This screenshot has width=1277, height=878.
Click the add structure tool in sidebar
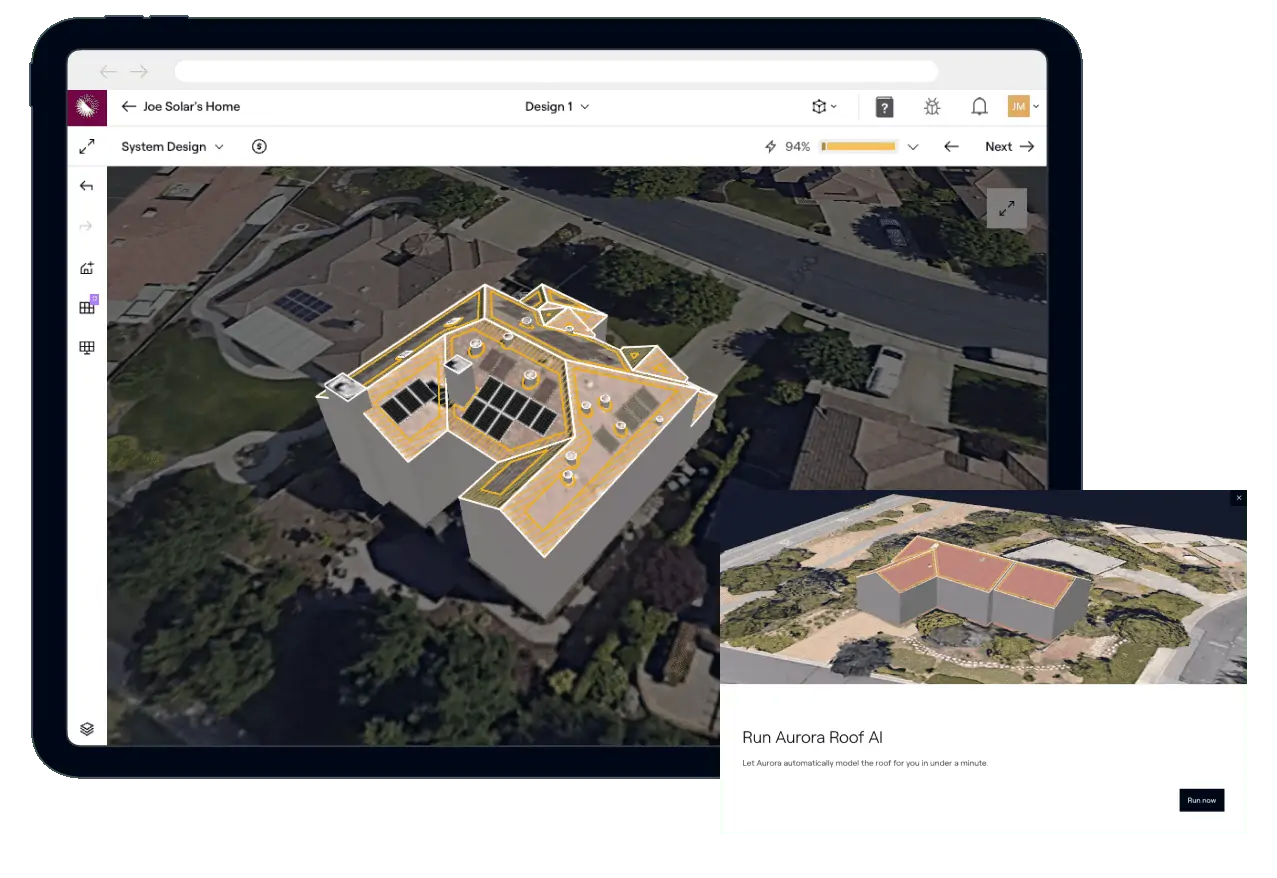[87, 268]
